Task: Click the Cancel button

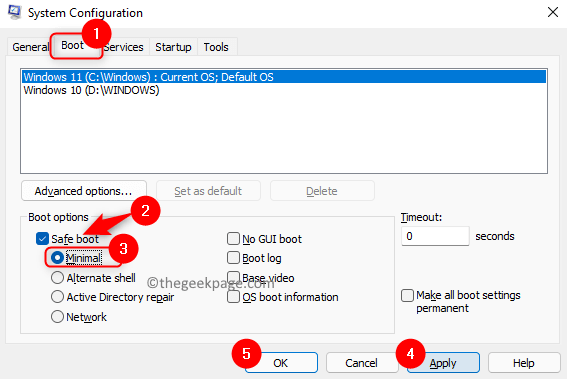Action: [x=362, y=363]
